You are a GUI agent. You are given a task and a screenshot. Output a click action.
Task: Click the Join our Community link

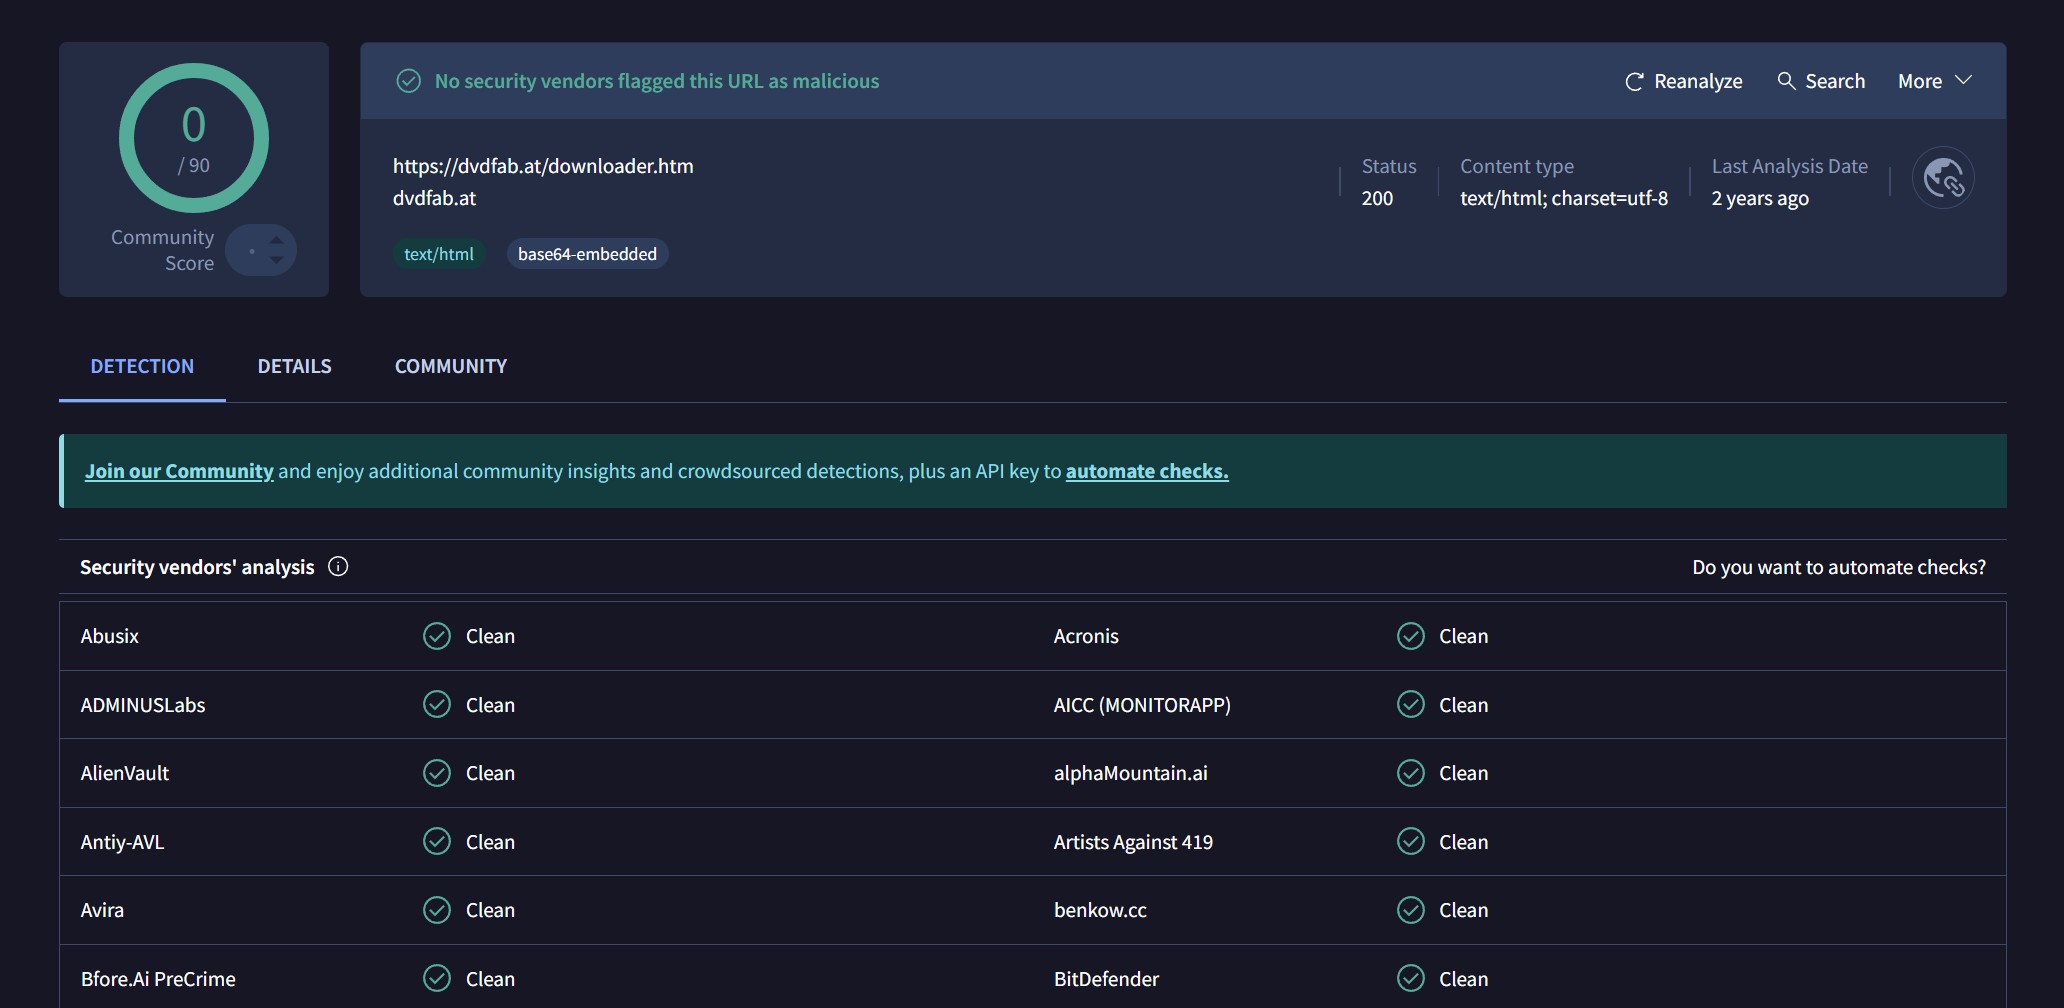point(179,471)
